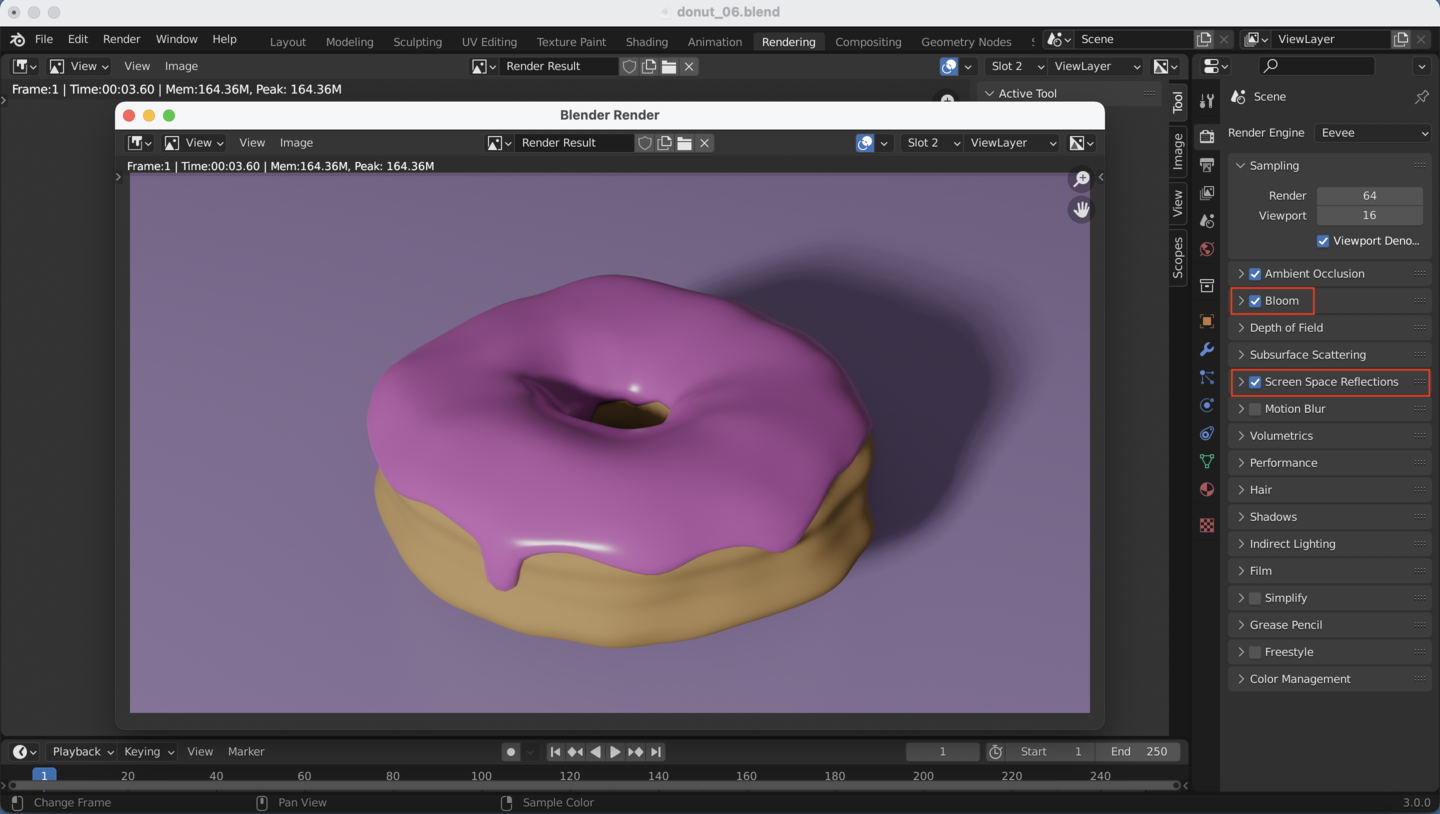This screenshot has height=814, width=1440.
Task: Open the Material properties tab
Action: [x=1207, y=489]
